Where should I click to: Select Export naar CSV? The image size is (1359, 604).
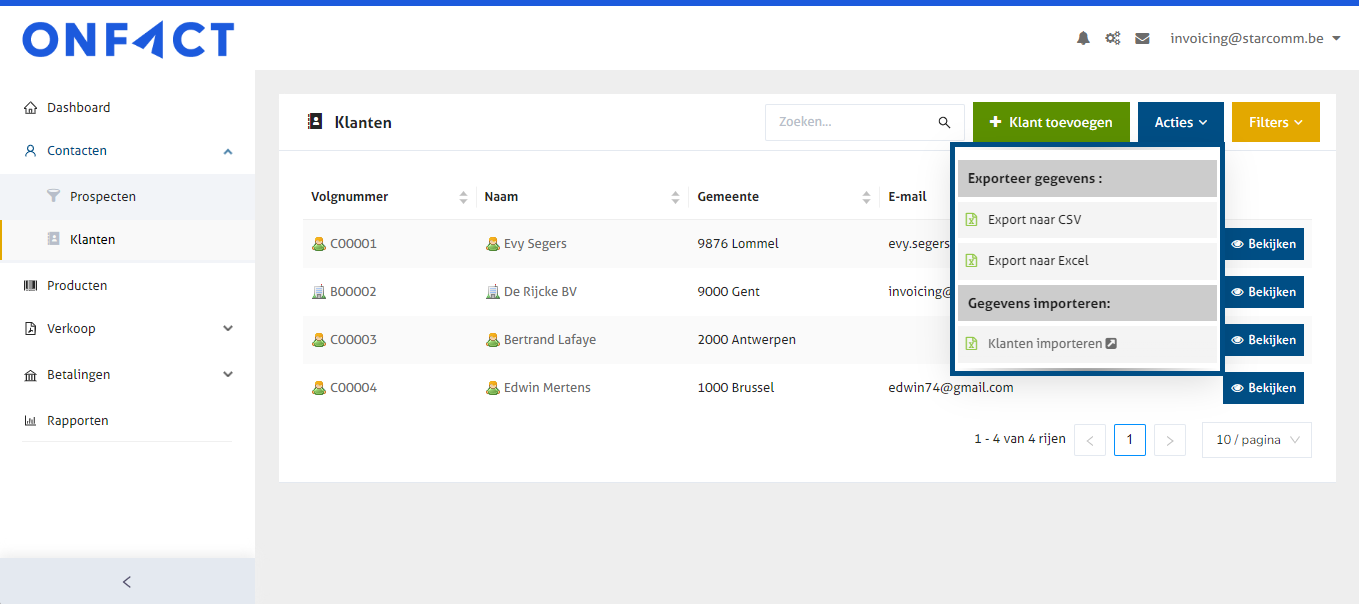tap(1034, 220)
